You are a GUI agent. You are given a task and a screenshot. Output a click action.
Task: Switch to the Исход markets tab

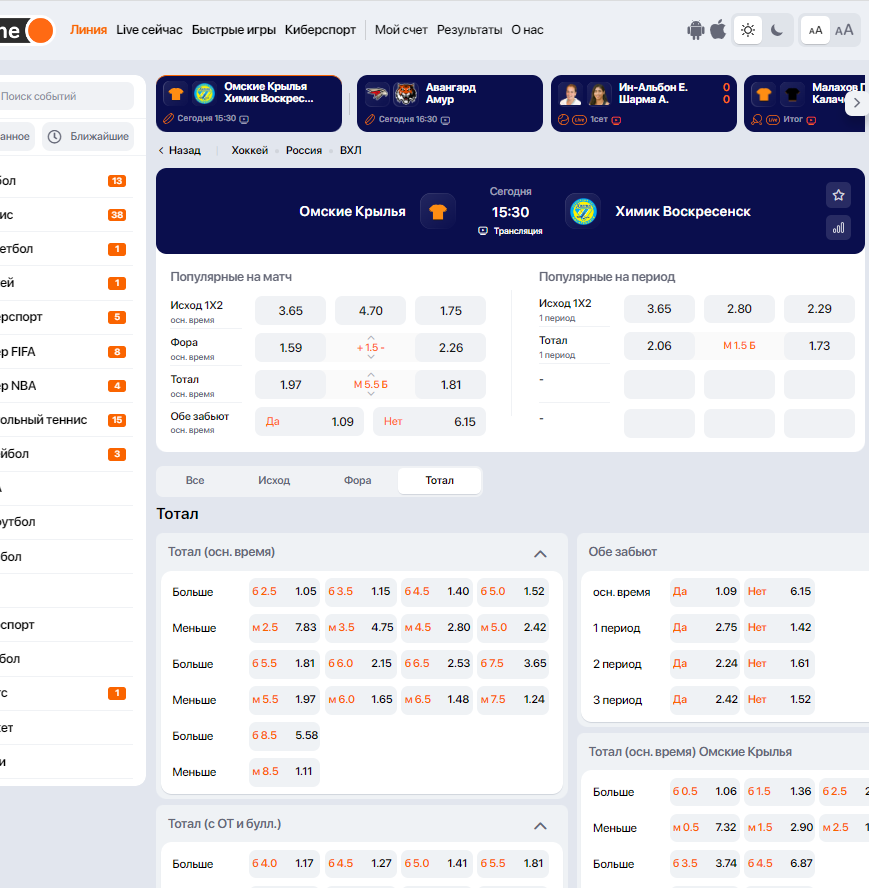click(274, 480)
